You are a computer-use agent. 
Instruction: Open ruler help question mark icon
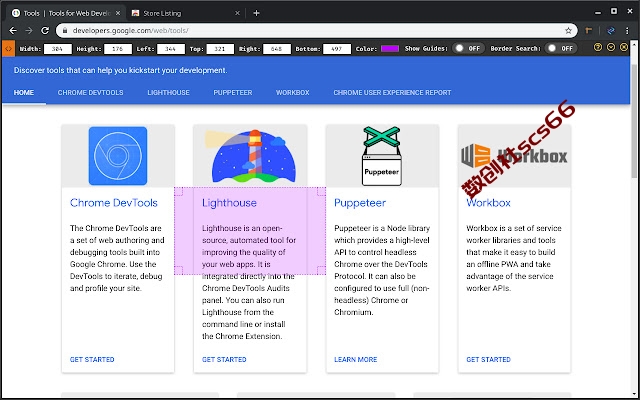point(598,48)
